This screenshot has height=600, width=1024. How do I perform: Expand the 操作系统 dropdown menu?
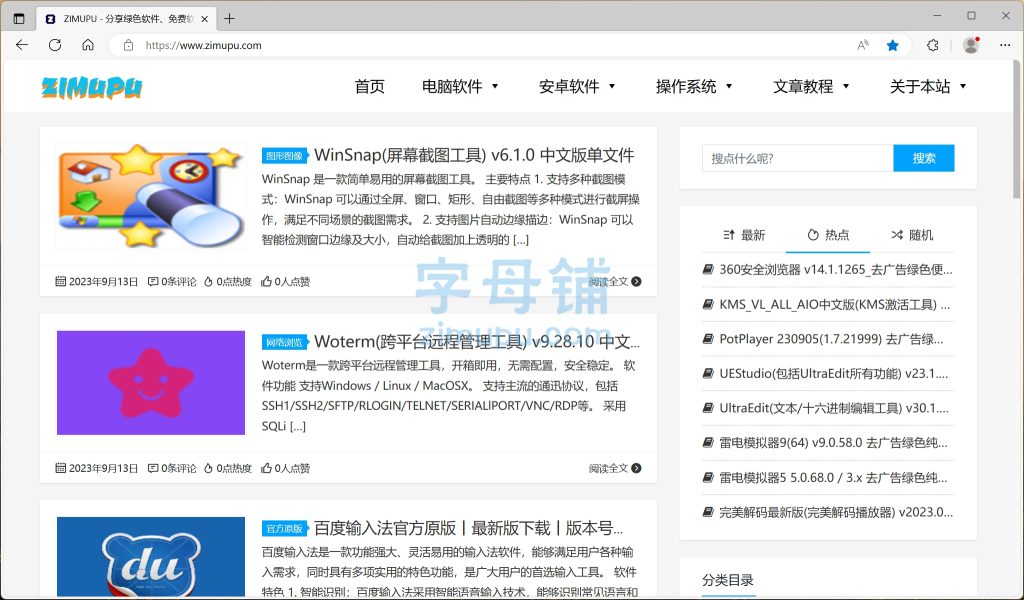(x=694, y=86)
